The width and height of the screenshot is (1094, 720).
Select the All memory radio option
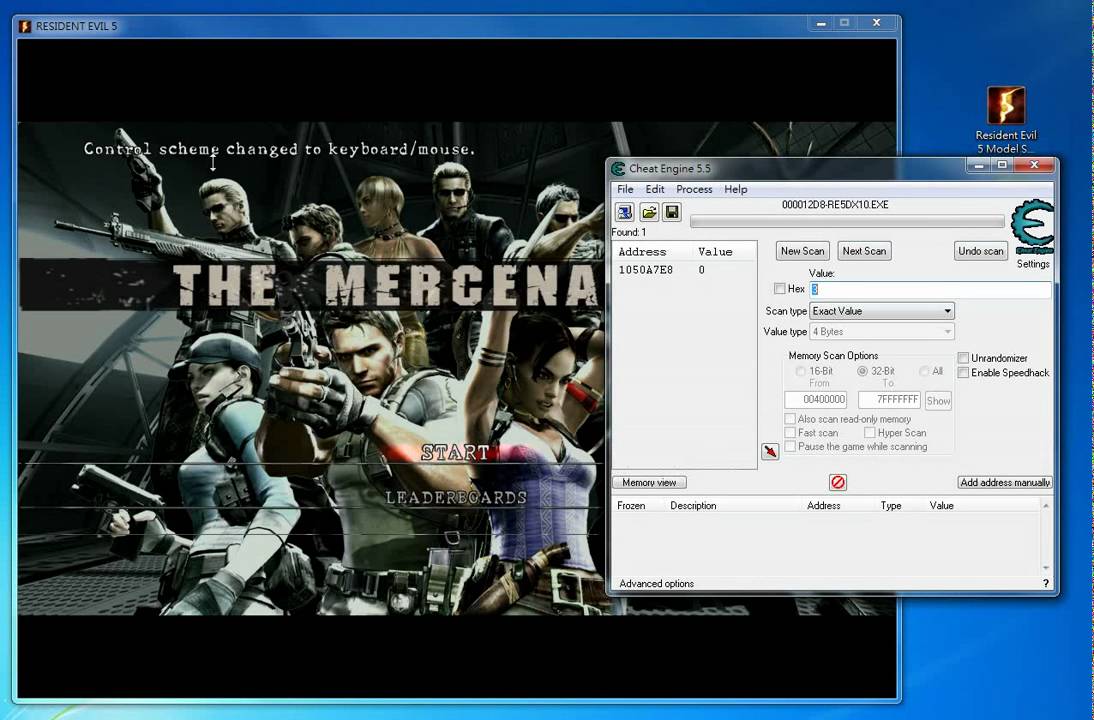924,371
